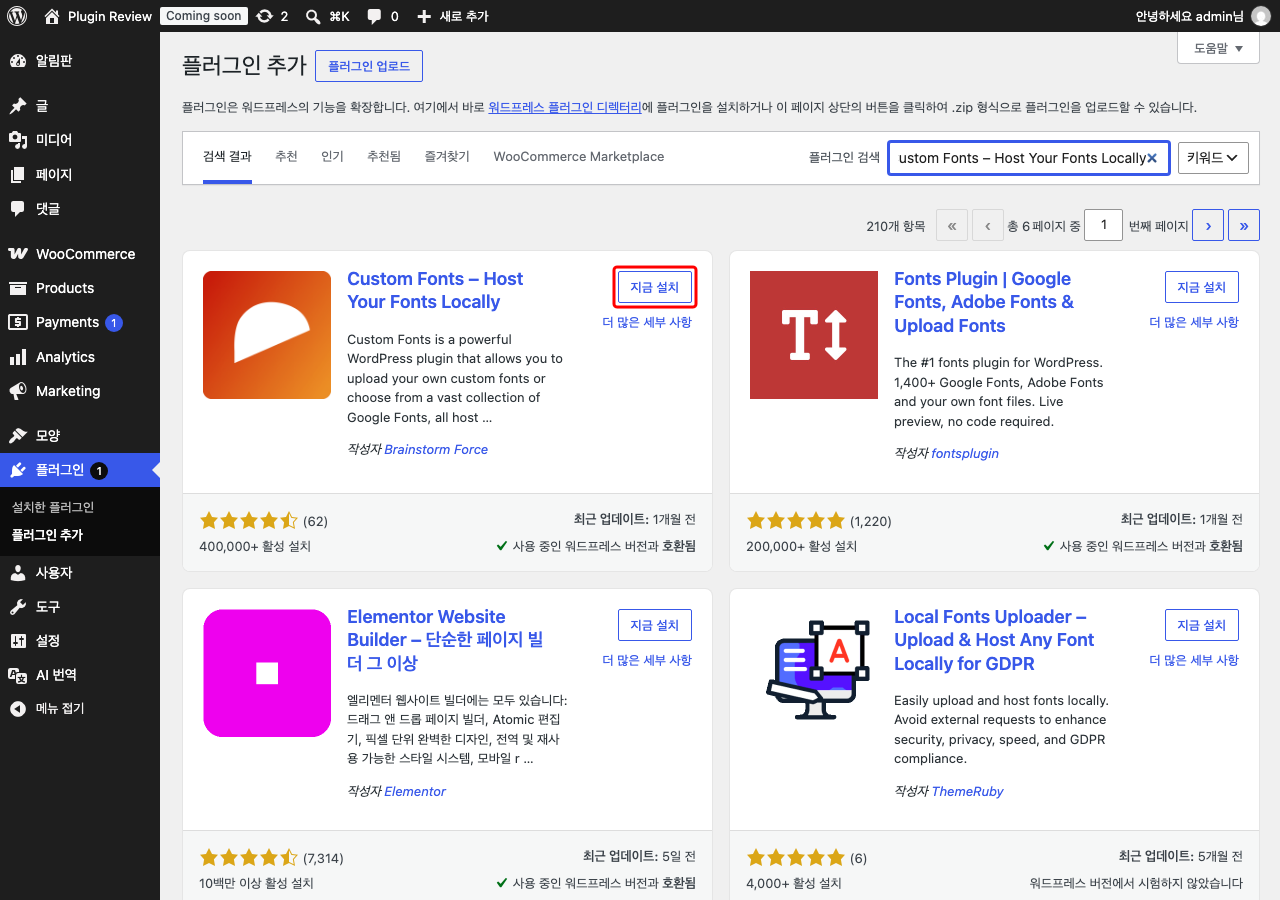Open the search magnifier in admin bar
The height and width of the screenshot is (900, 1280).
[x=313, y=16]
